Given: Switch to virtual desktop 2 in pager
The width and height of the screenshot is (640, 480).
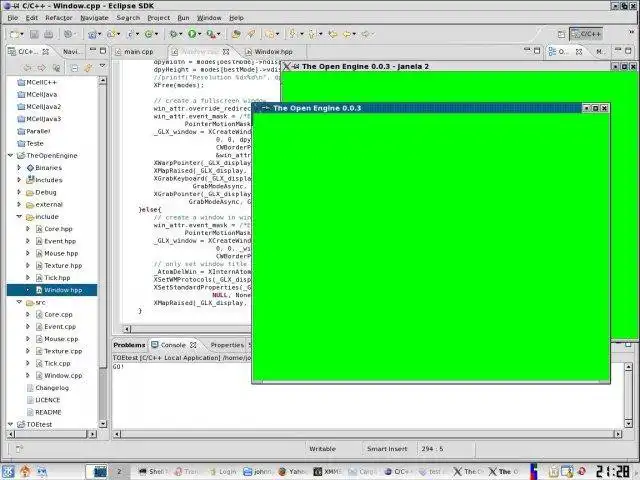Looking at the screenshot, I should 119,471.
